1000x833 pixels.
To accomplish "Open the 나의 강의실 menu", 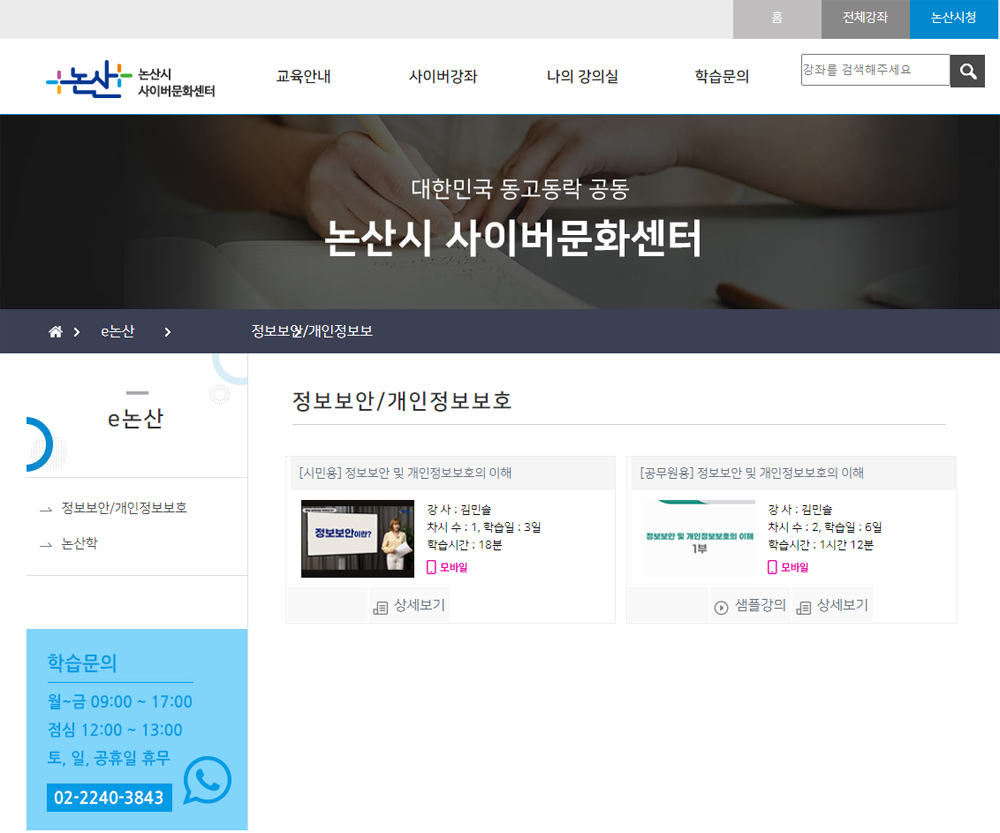I will coord(582,77).
